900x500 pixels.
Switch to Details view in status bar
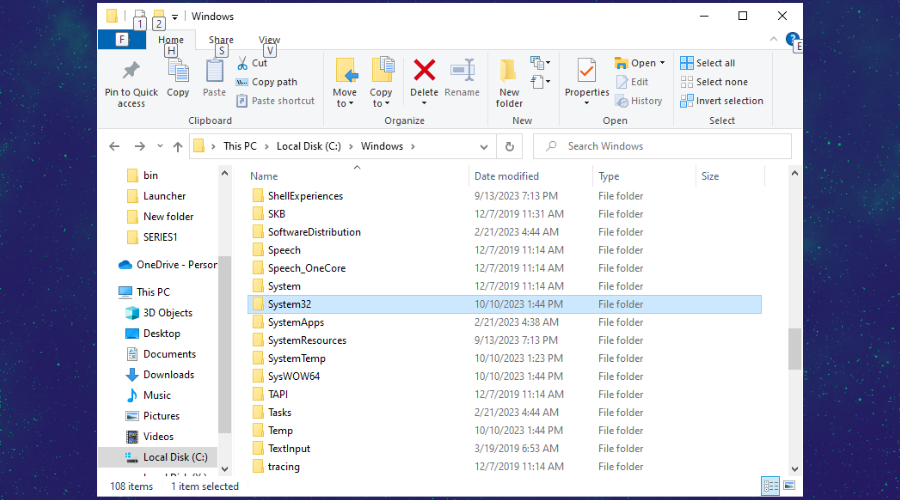pos(770,486)
